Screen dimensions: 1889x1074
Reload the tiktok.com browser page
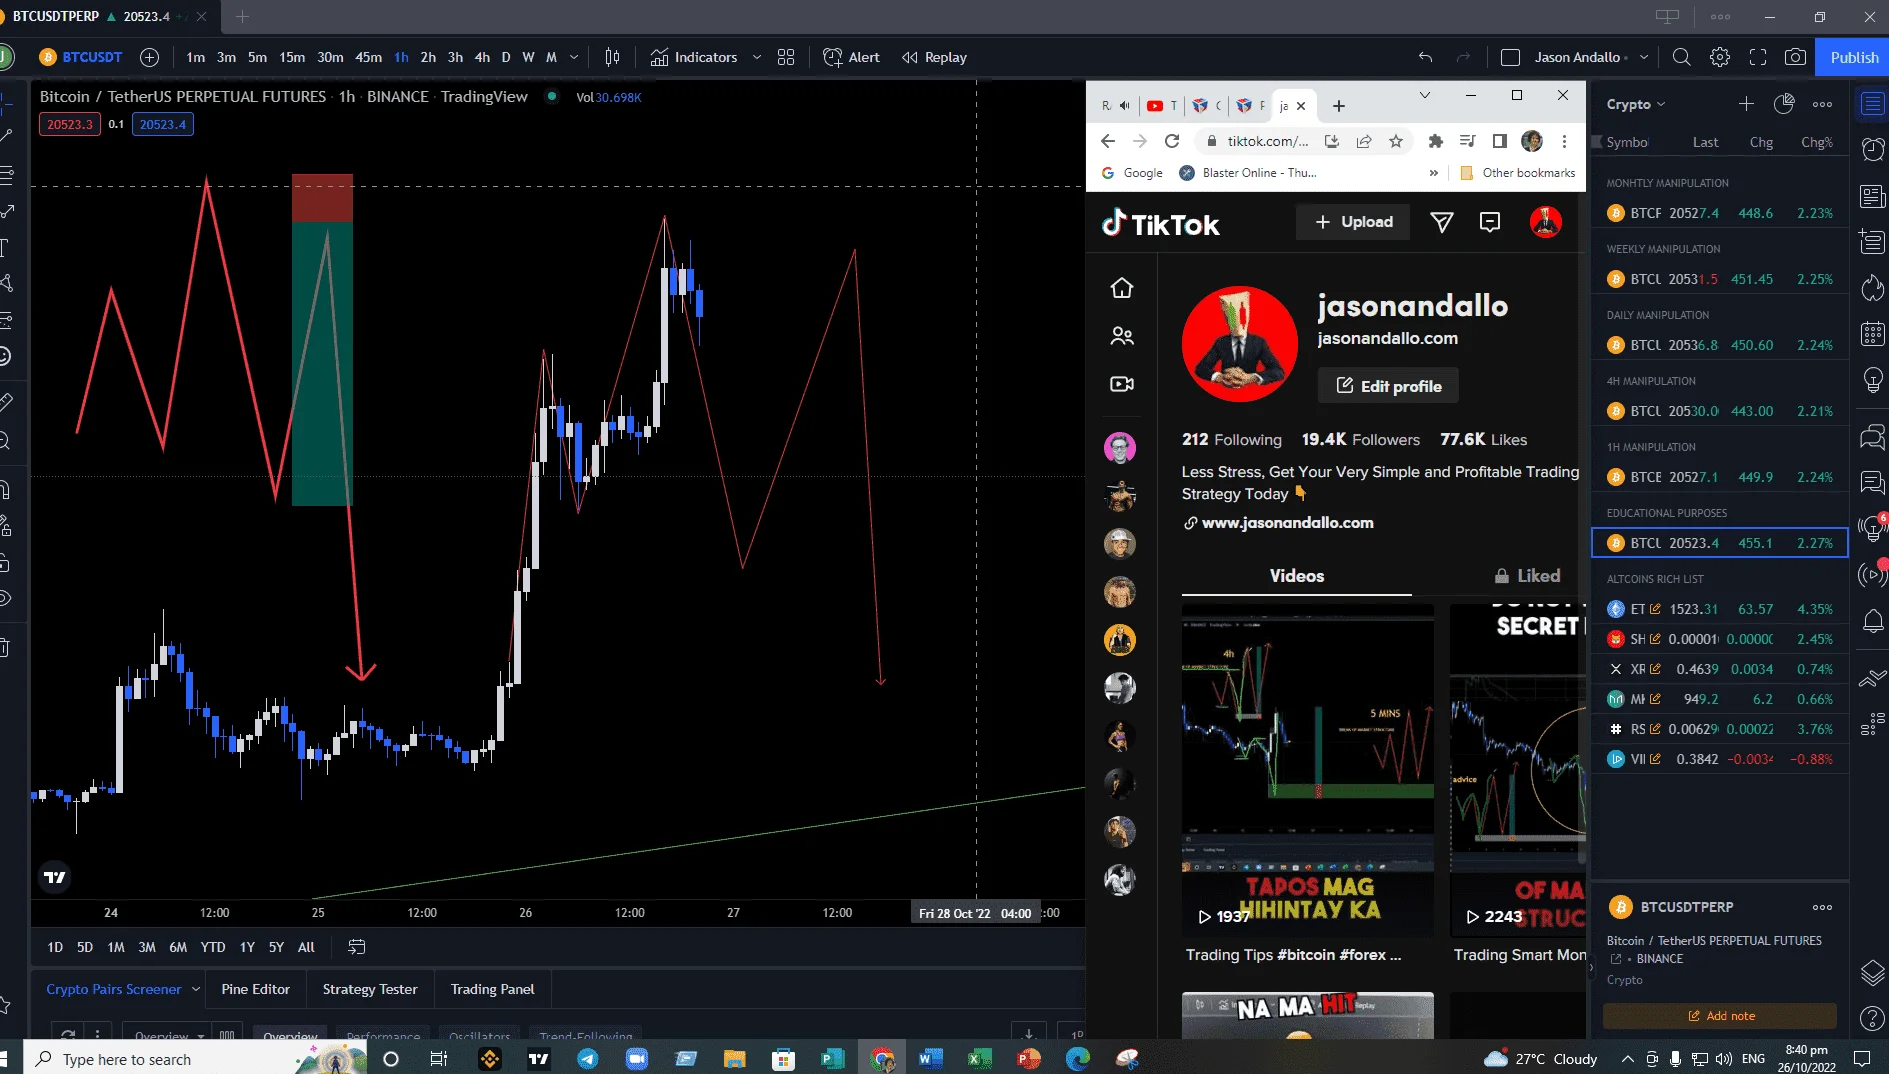tap(1172, 141)
